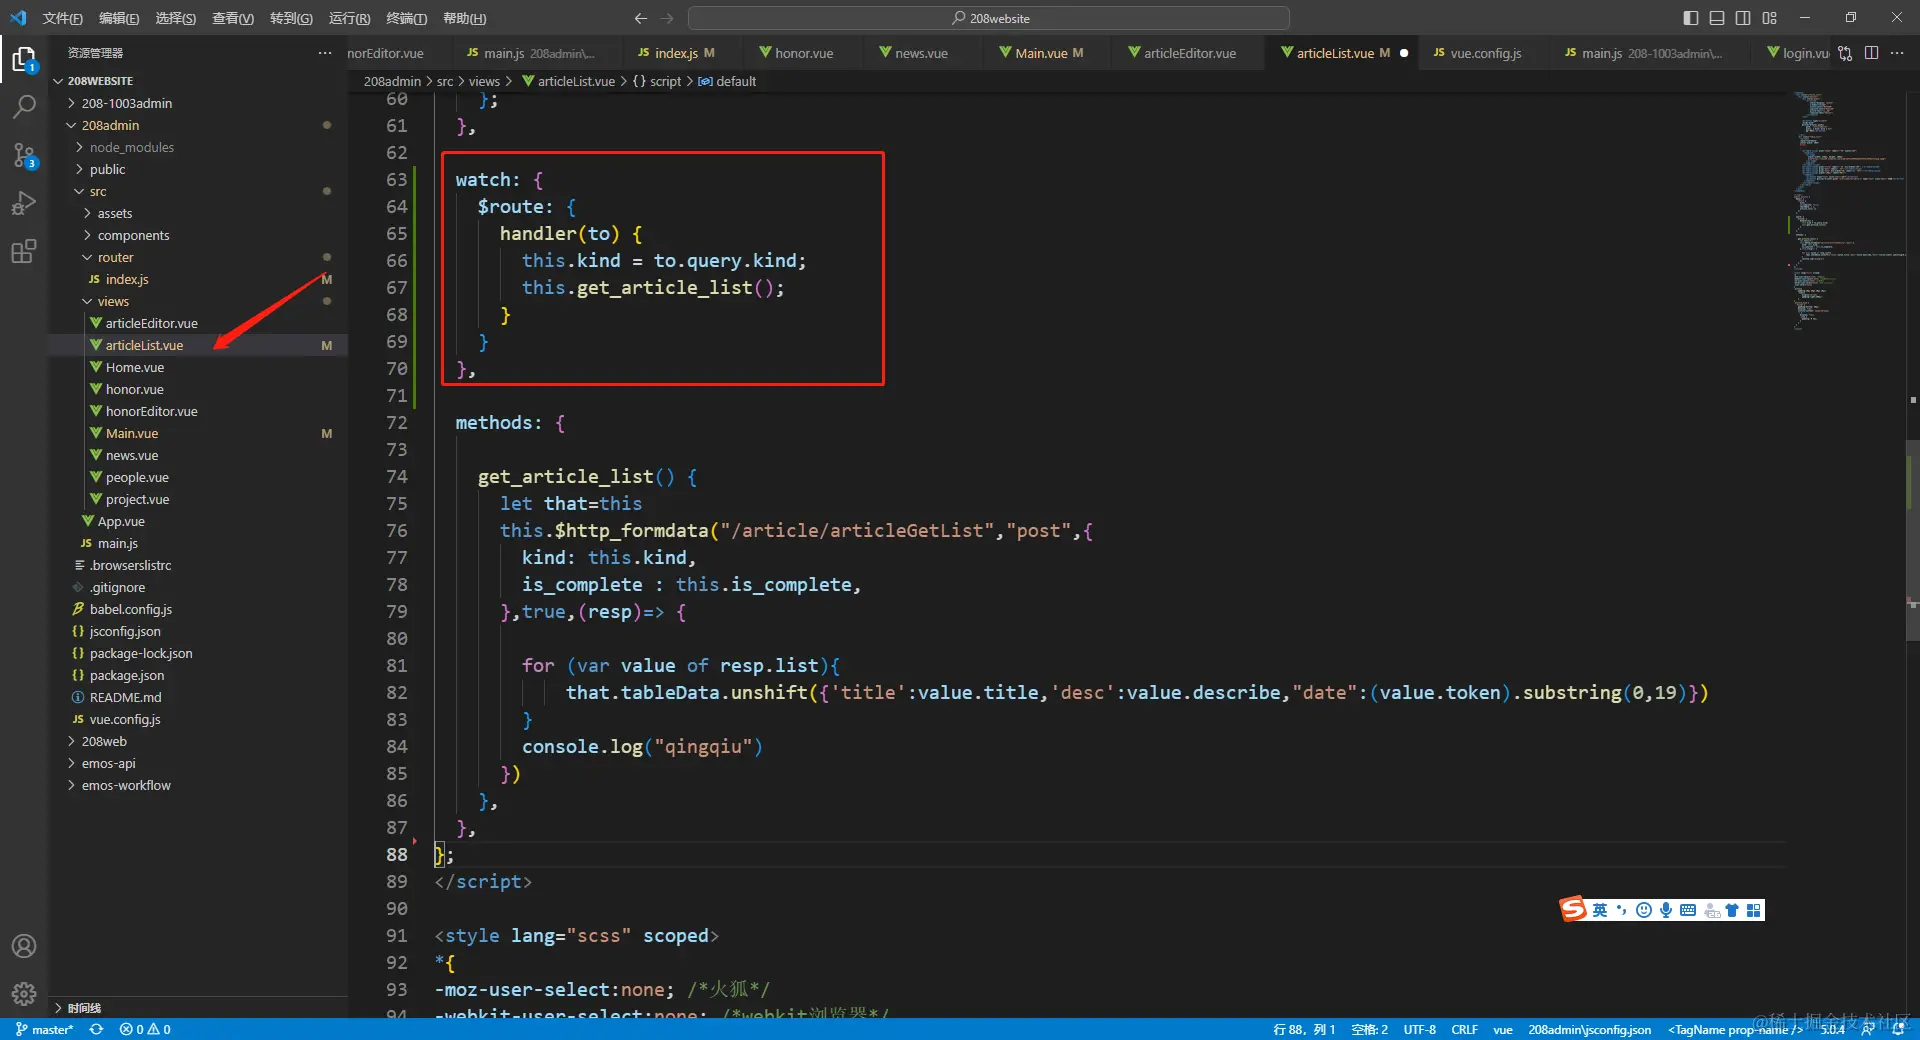Screen dimensions: 1920x1040
Task: Expand the timeline section
Action: [x=198, y=1008]
